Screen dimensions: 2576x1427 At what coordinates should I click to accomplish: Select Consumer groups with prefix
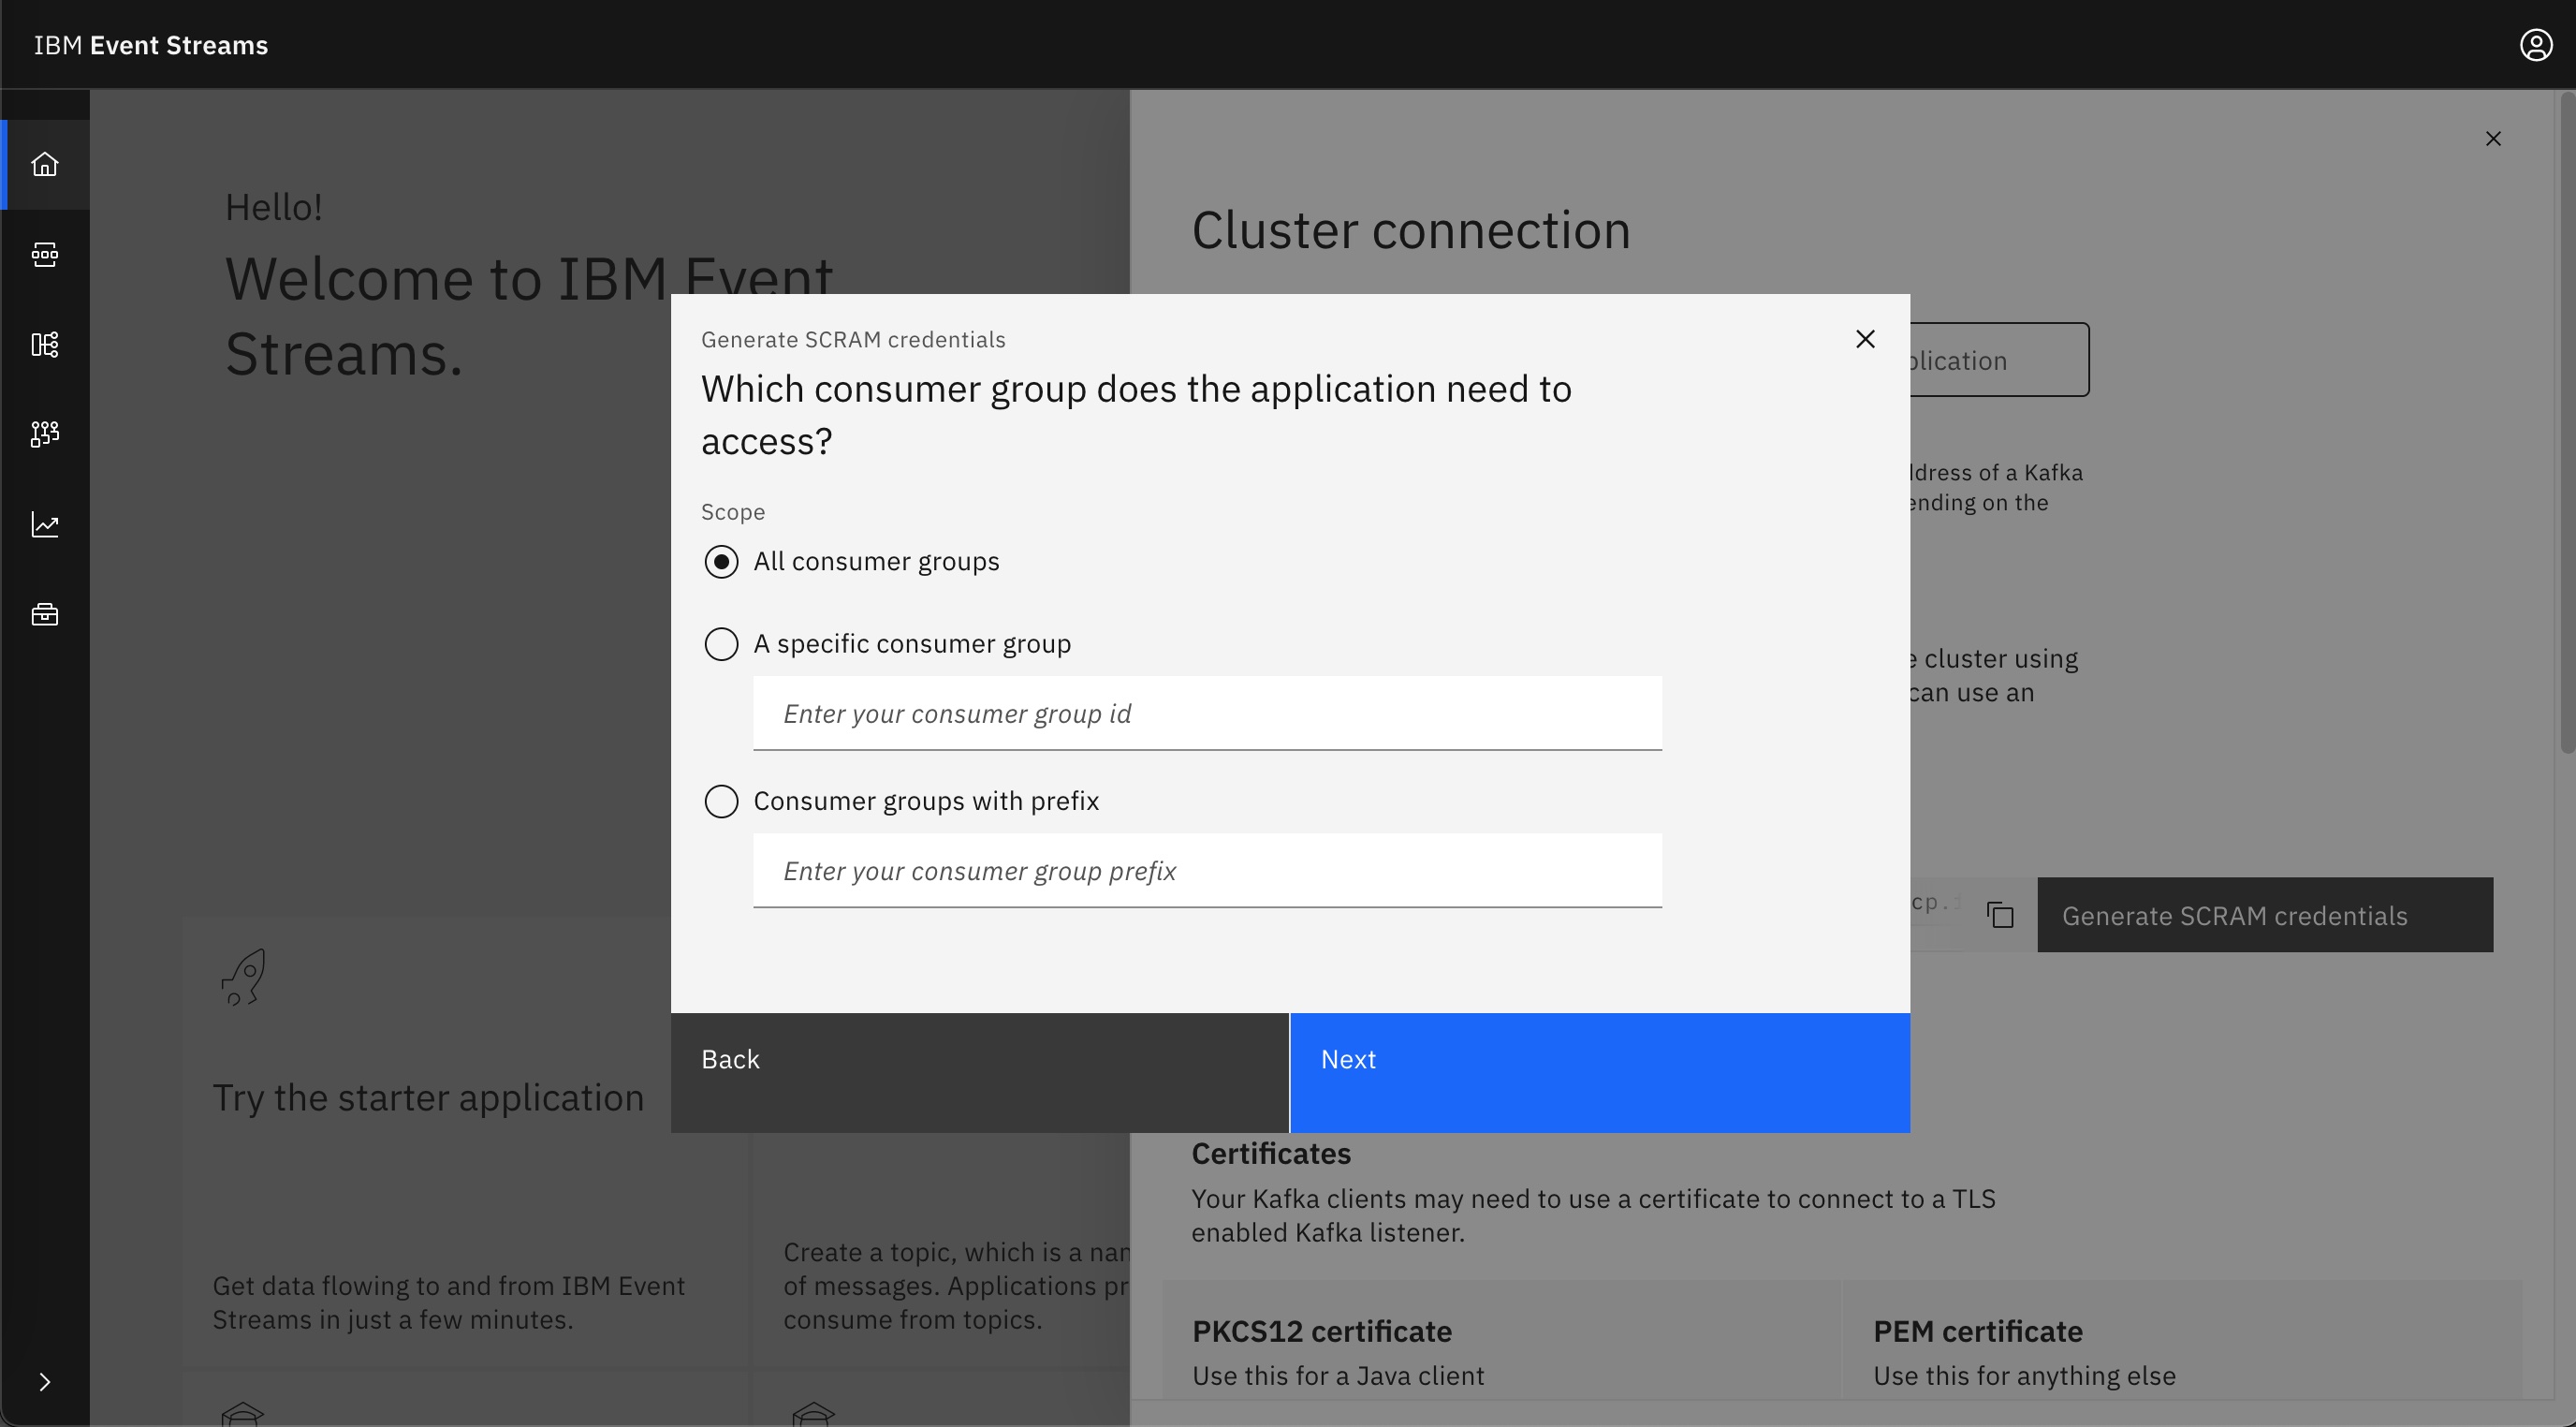click(x=721, y=801)
